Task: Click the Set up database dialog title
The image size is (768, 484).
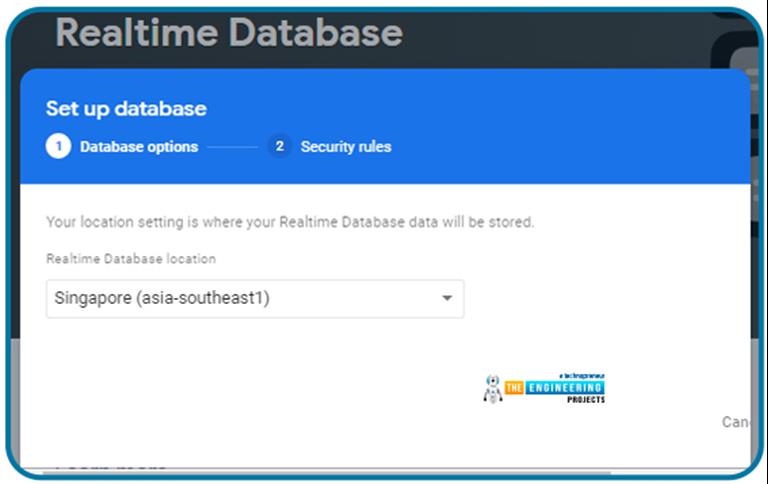Action: [x=126, y=108]
